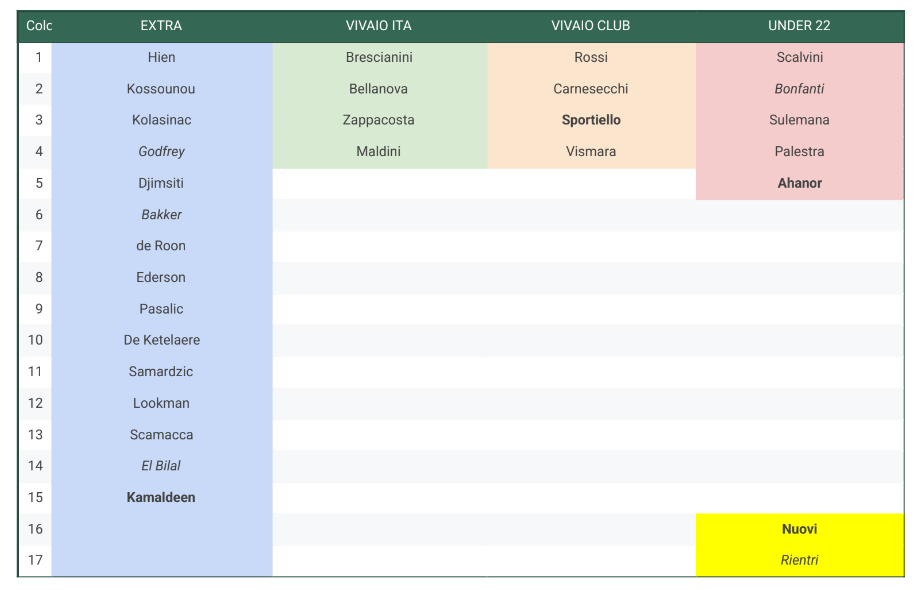
Task: Select the Kossounou cell
Action: tap(161, 89)
